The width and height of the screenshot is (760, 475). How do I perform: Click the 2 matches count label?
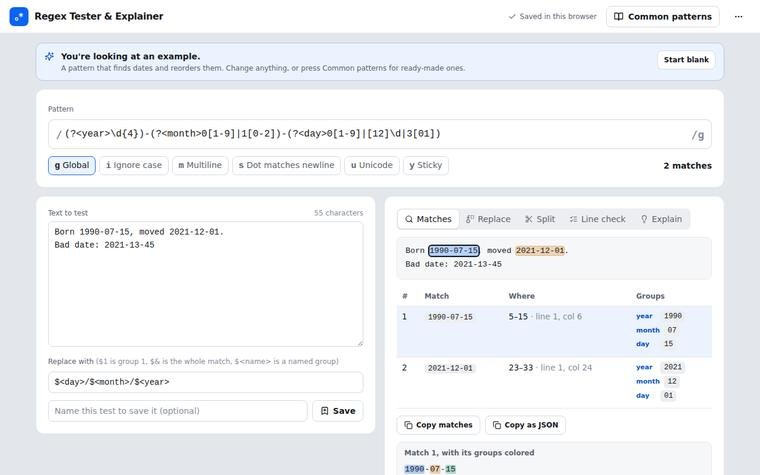pyautogui.click(x=687, y=166)
